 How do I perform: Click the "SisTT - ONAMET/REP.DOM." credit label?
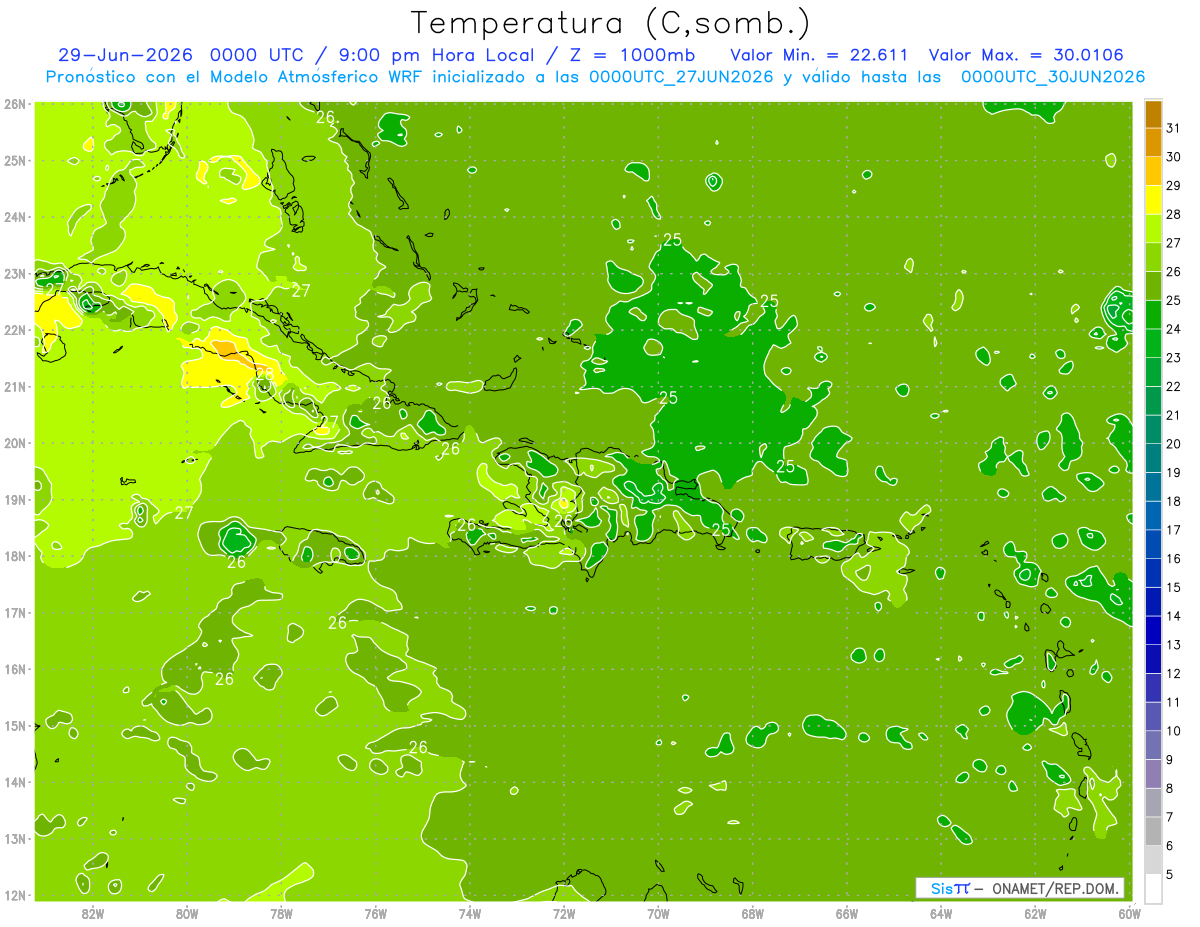(1020, 888)
